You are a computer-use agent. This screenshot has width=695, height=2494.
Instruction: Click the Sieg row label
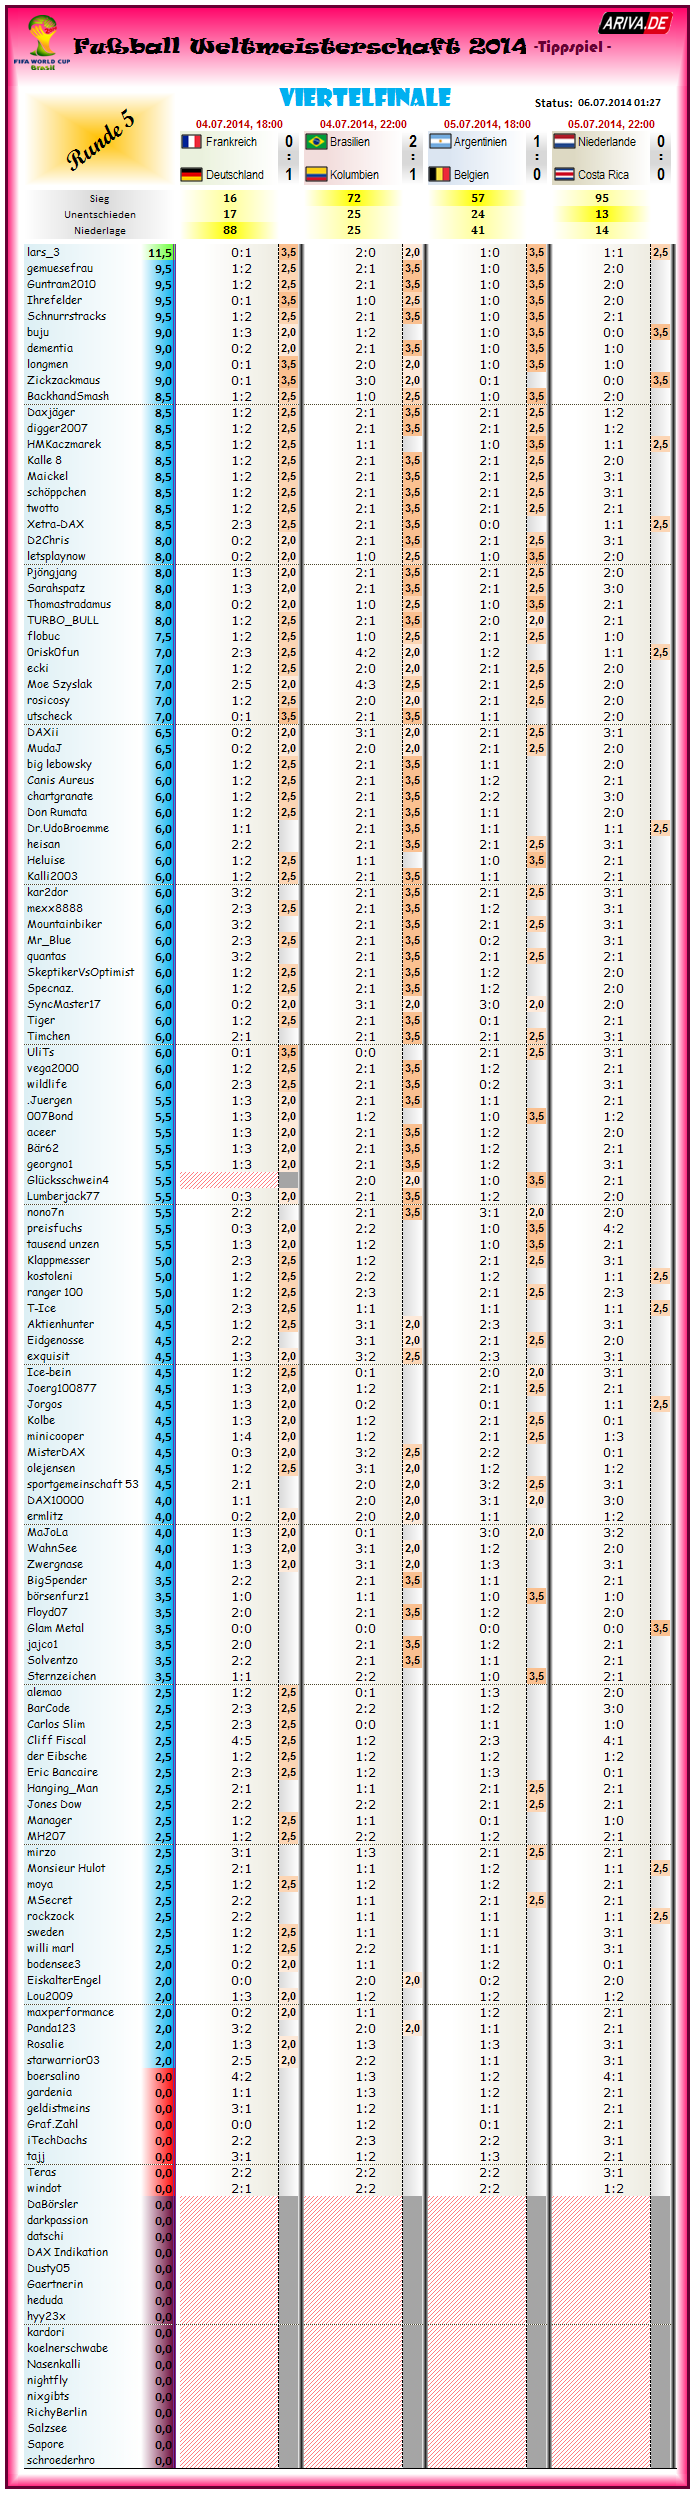(100, 199)
